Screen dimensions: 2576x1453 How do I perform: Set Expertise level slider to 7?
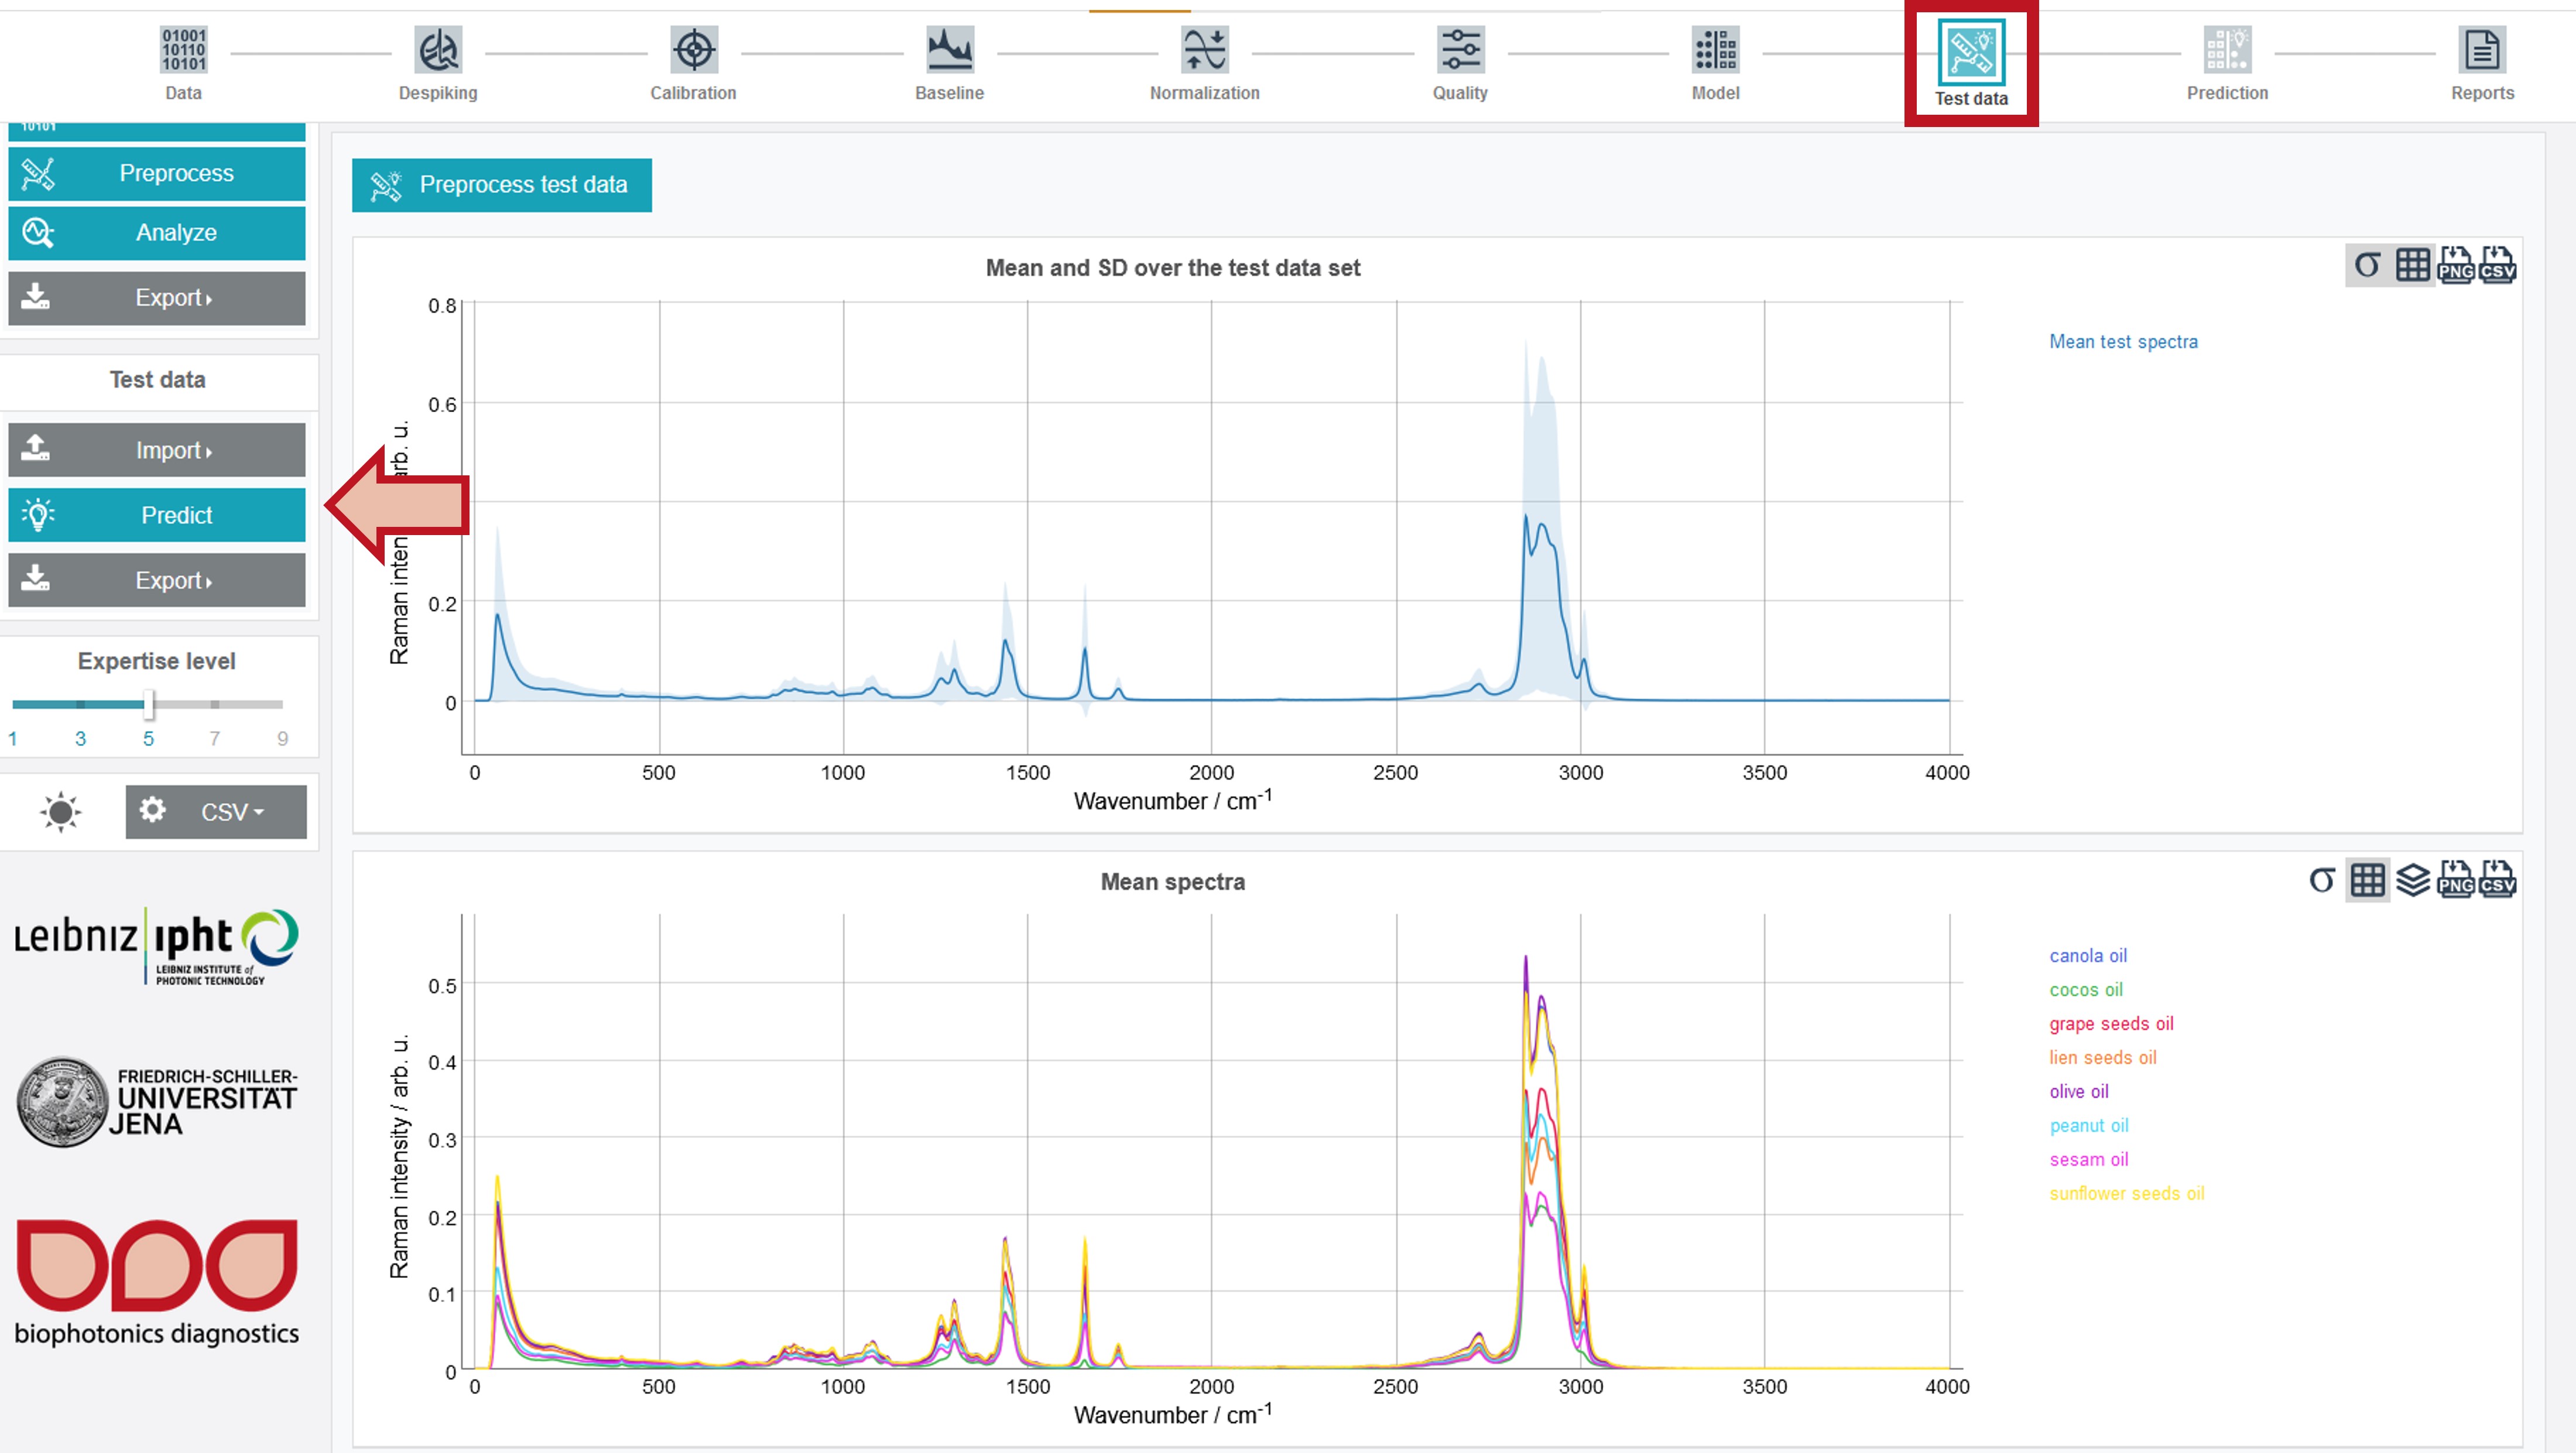coord(215,704)
